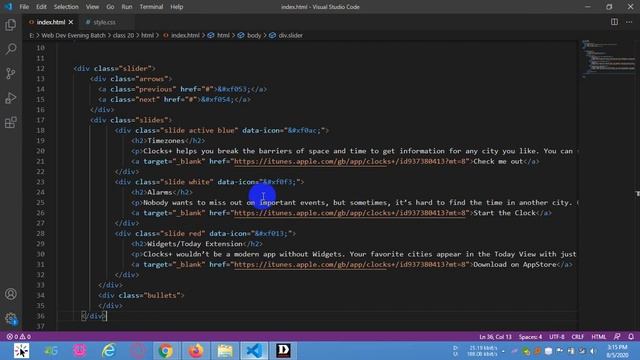Open the File menu

[24, 7]
